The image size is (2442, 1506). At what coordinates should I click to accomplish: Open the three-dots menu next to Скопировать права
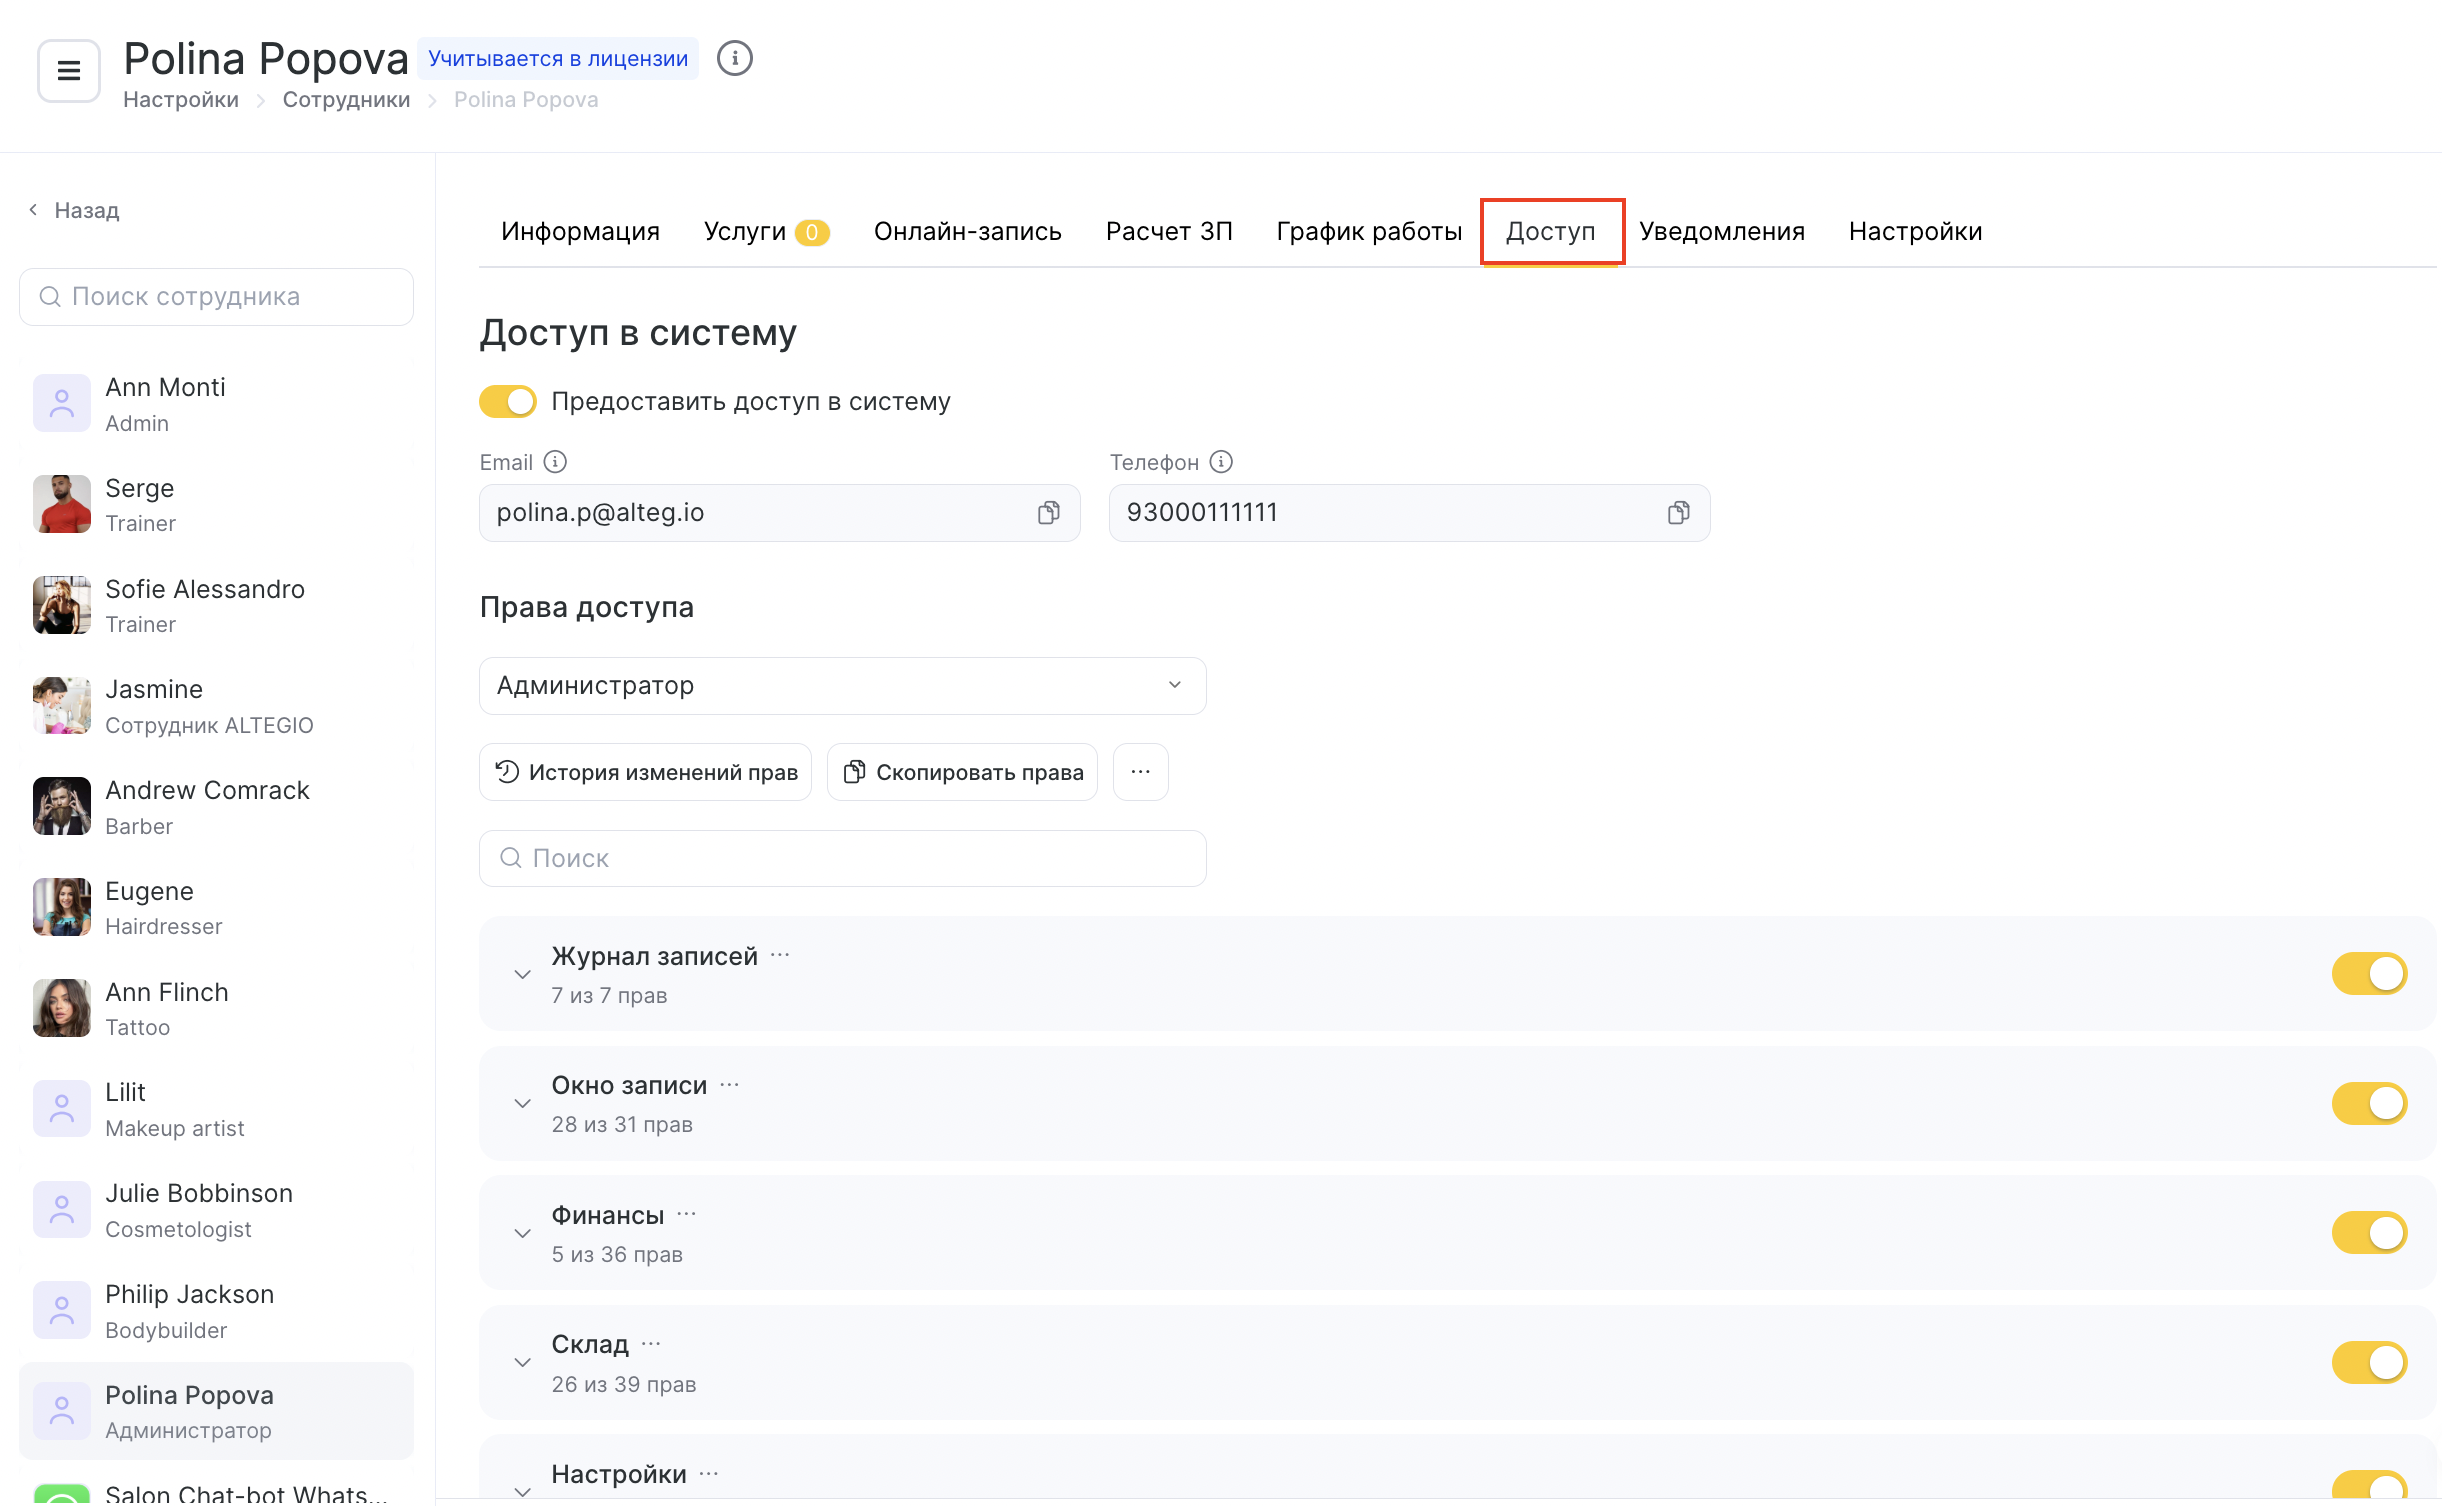1140,772
